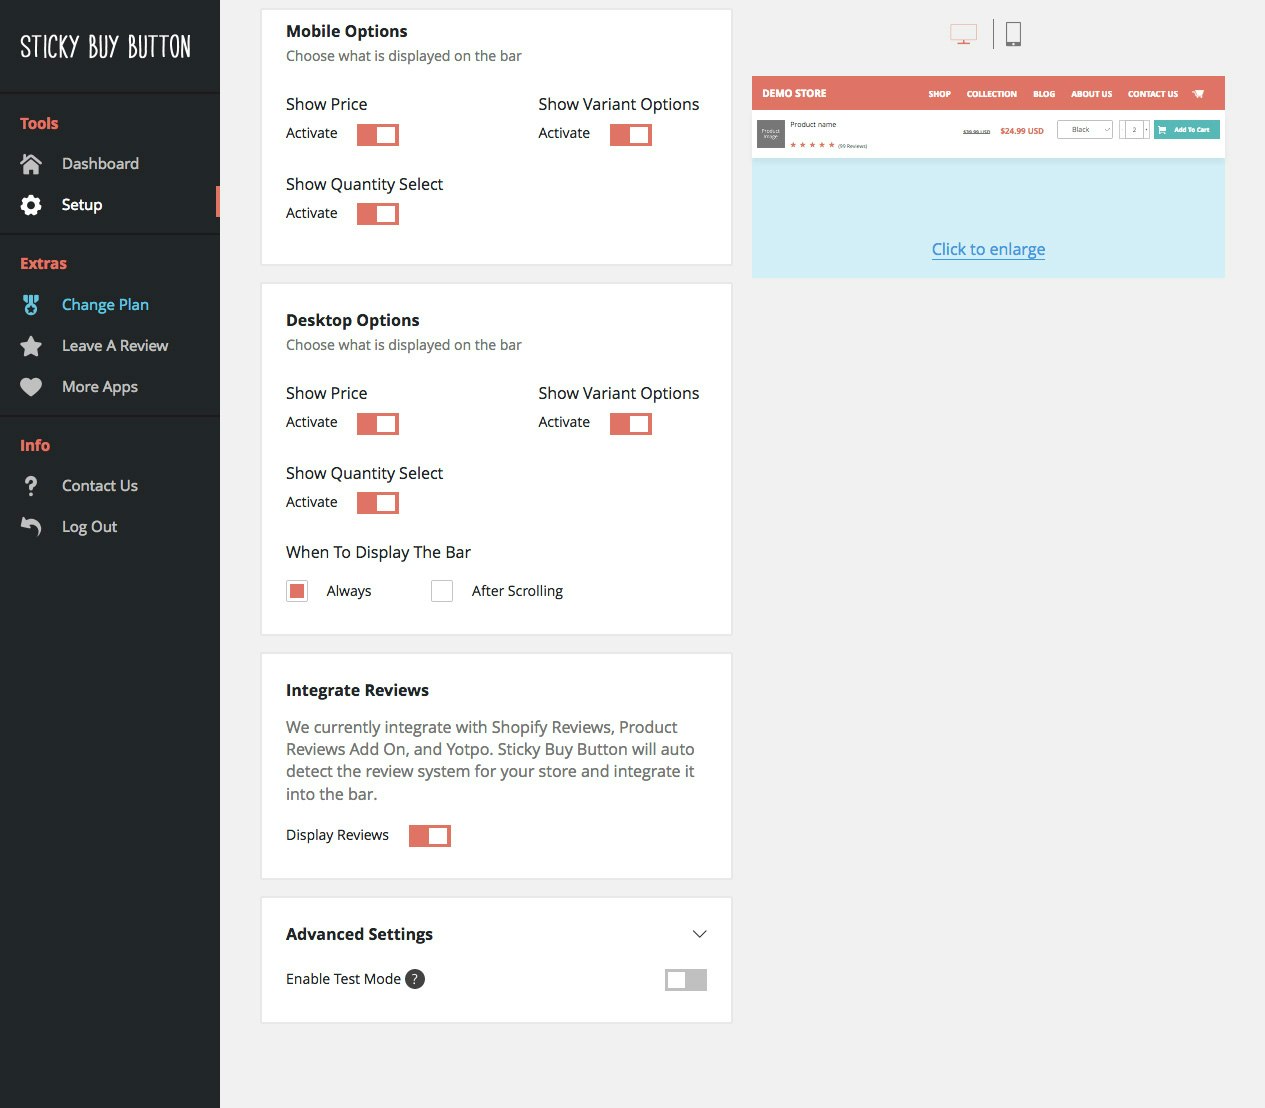Expand the Advanced Settings section
Image resolution: width=1265 pixels, height=1108 pixels.
700,933
